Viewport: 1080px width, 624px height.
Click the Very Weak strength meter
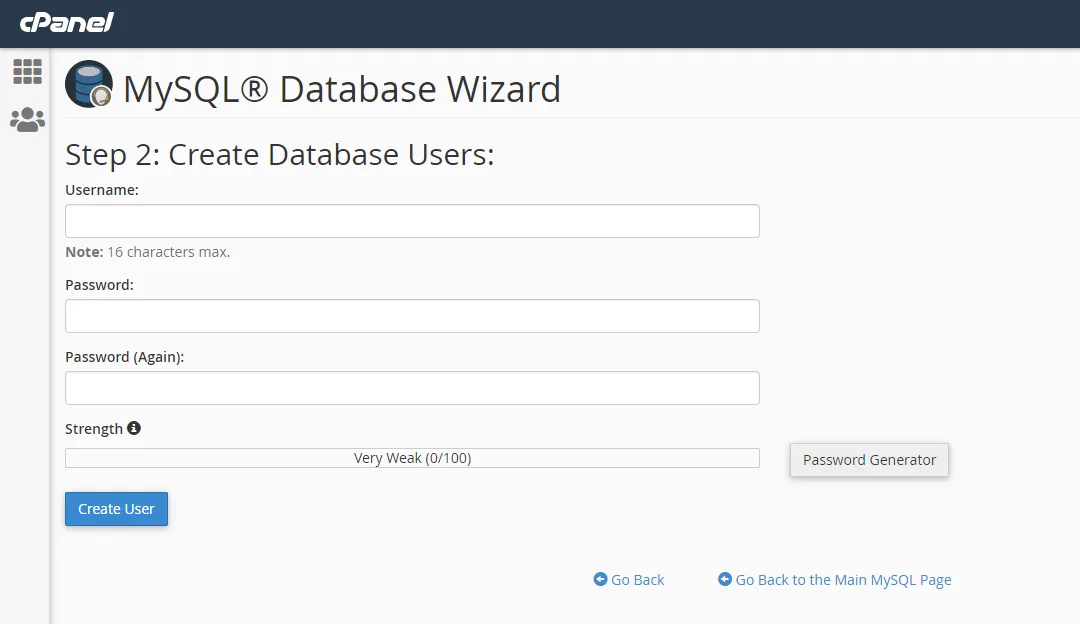tap(412, 458)
